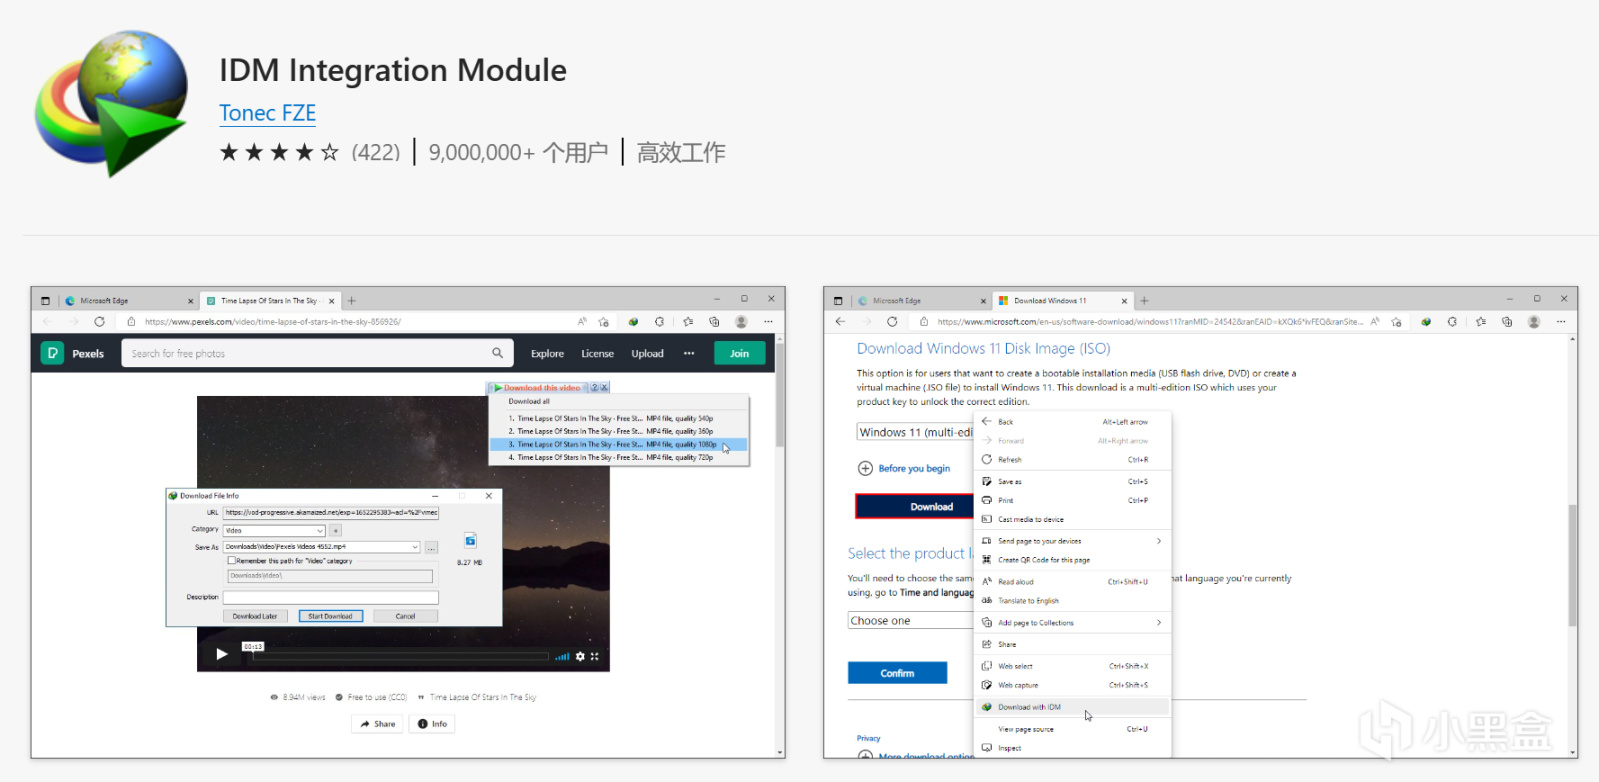Open the Pexels navigation more options ellipsis
The image size is (1599, 782).
click(689, 353)
